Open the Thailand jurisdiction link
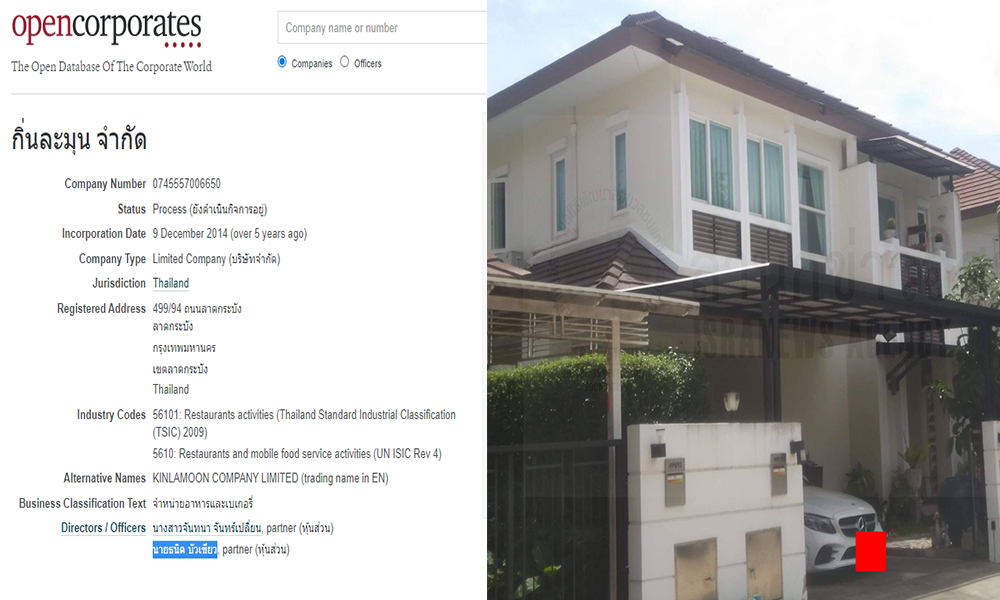This screenshot has height=600, width=1000. pyautogui.click(x=170, y=283)
